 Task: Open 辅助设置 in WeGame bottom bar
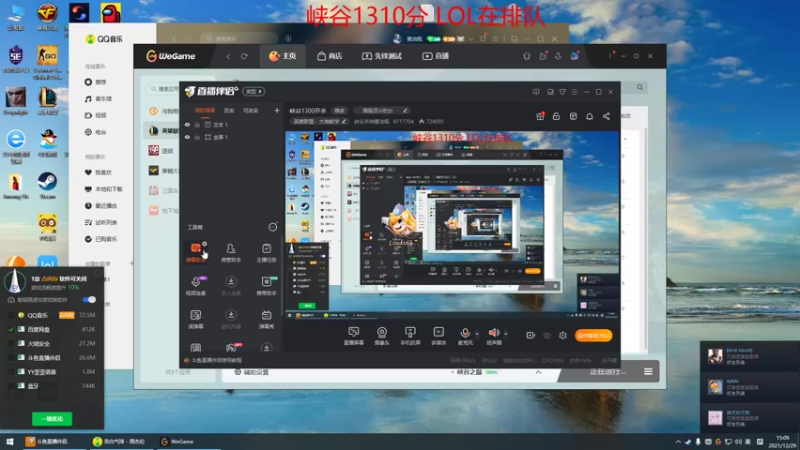pos(252,372)
